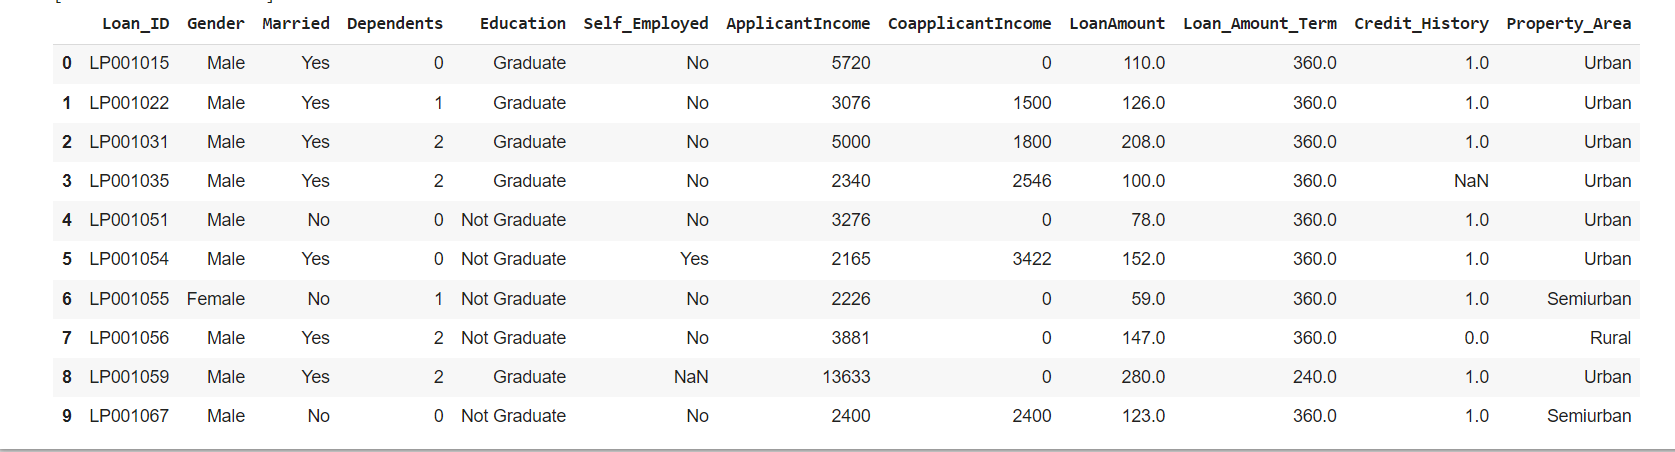This screenshot has width=1675, height=452.
Task: Click the Female gender cell
Action: (x=216, y=299)
